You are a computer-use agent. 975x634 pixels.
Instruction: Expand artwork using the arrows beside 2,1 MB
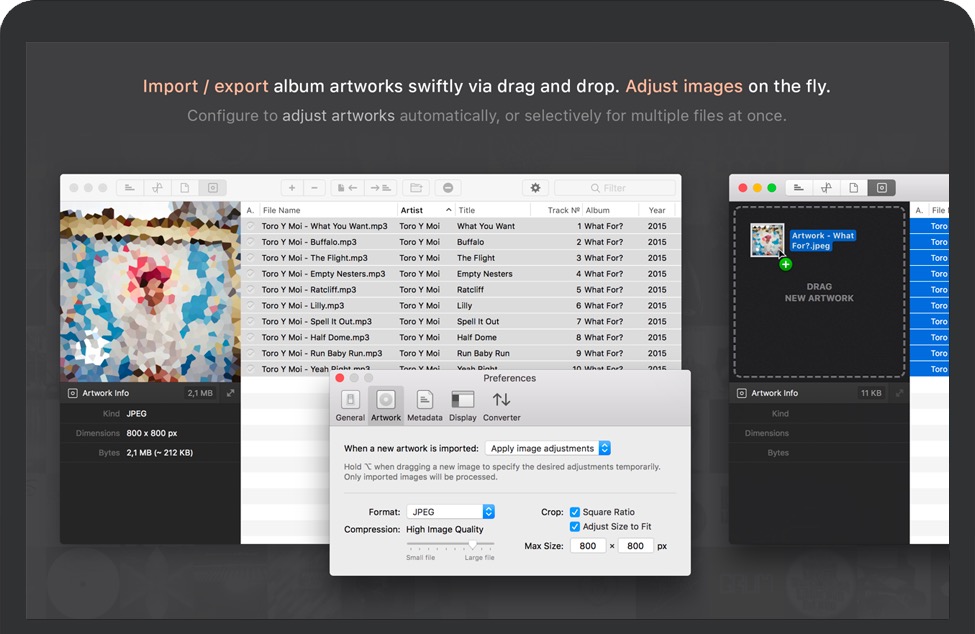230,393
